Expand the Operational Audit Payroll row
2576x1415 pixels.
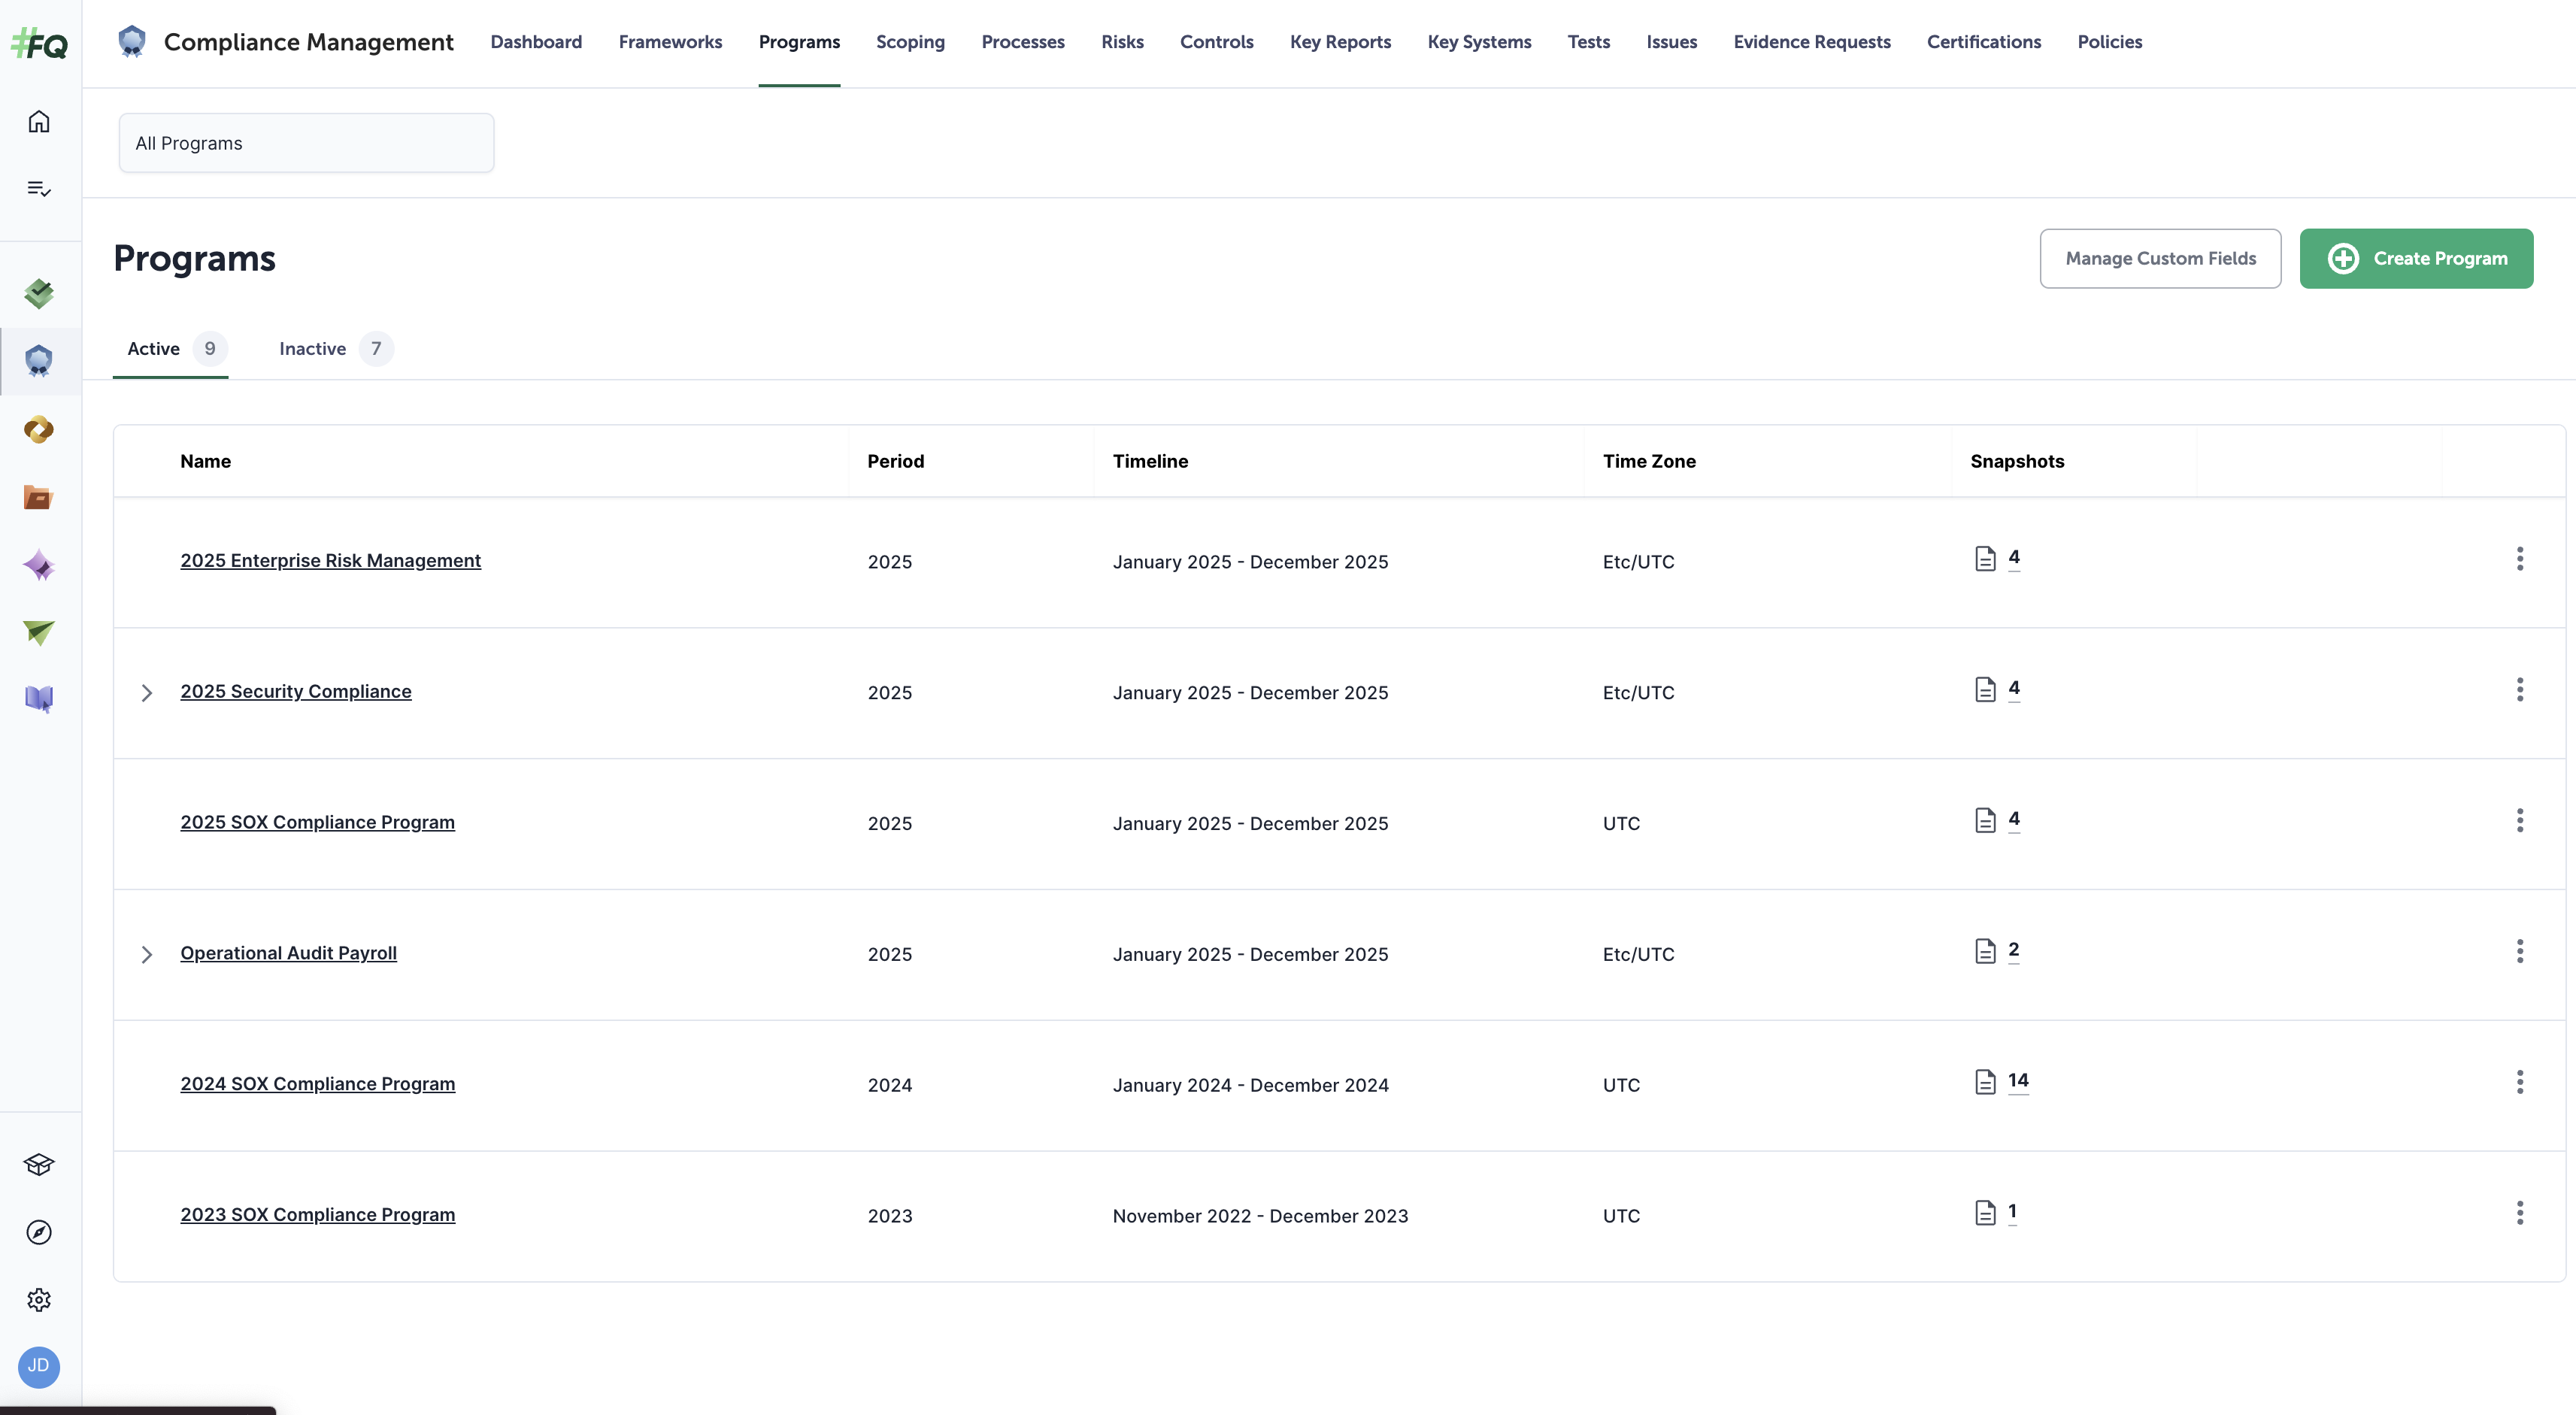tap(147, 954)
